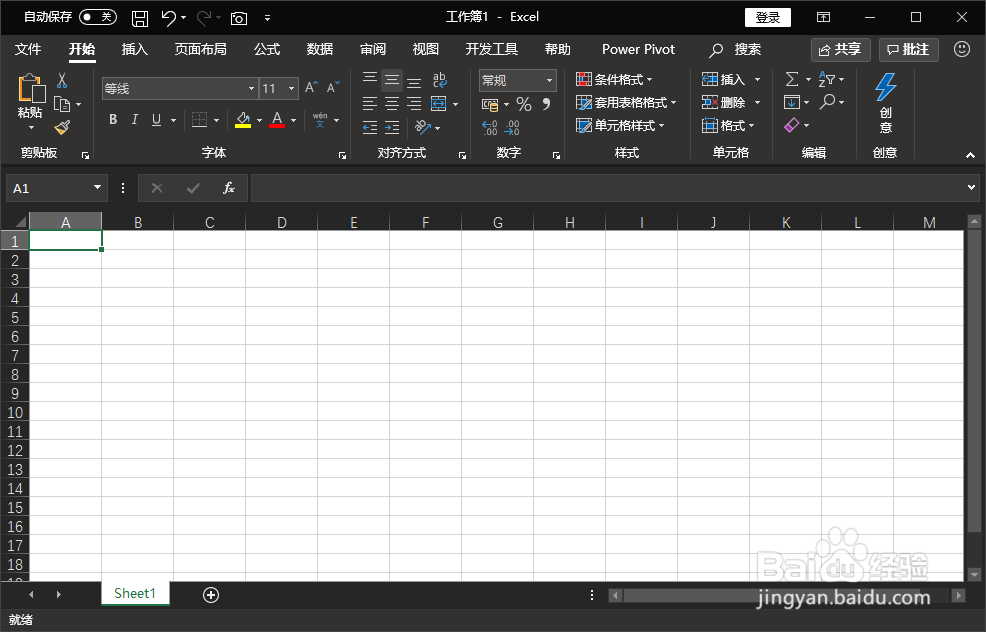The width and height of the screenshot is (986, 632).
Task: Switch to the 公式 tab
Action: click(267, 49)
